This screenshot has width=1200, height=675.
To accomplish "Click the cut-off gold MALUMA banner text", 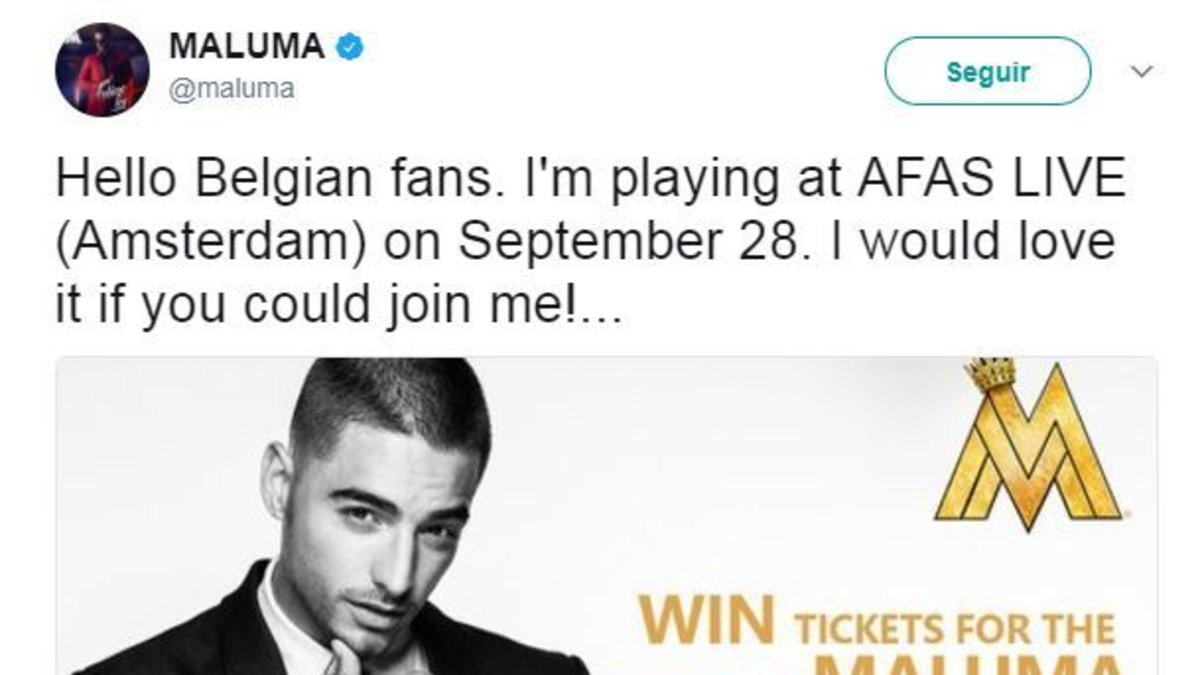I will click(965, 665).
